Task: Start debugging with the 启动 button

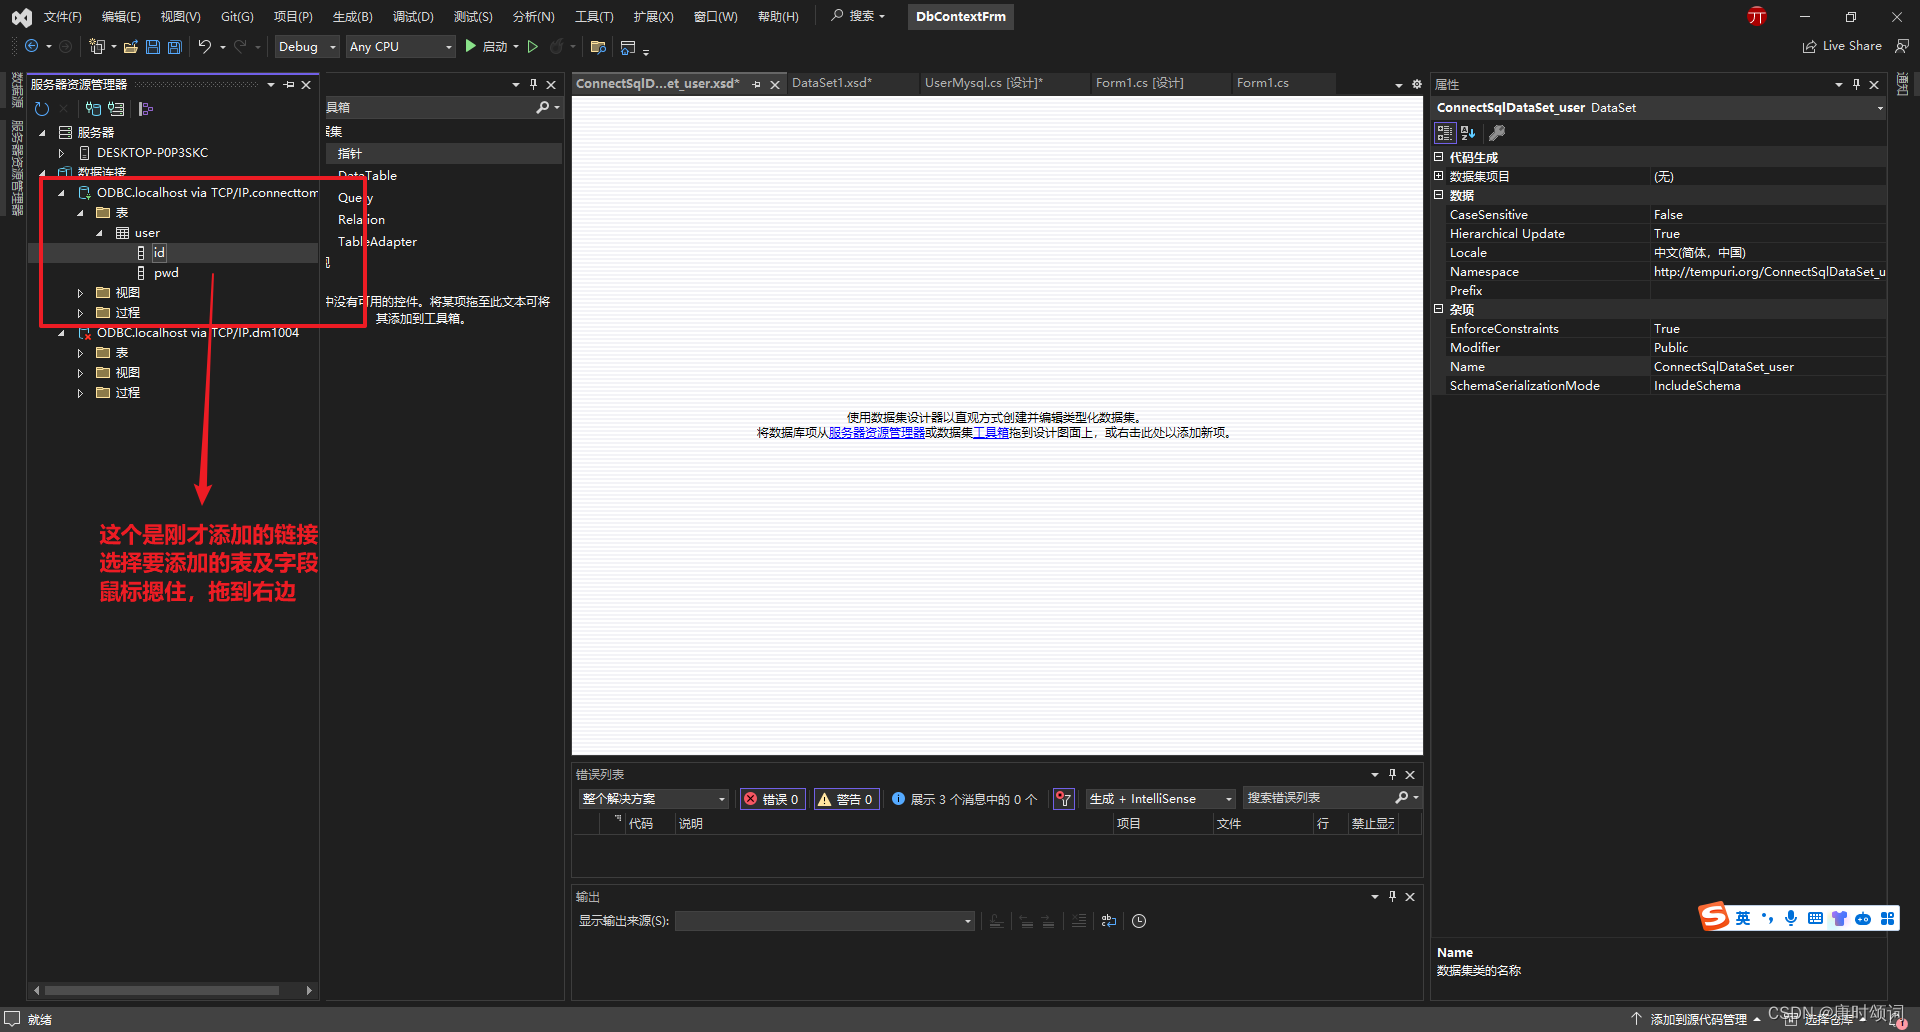Action: tap(490, 46)
